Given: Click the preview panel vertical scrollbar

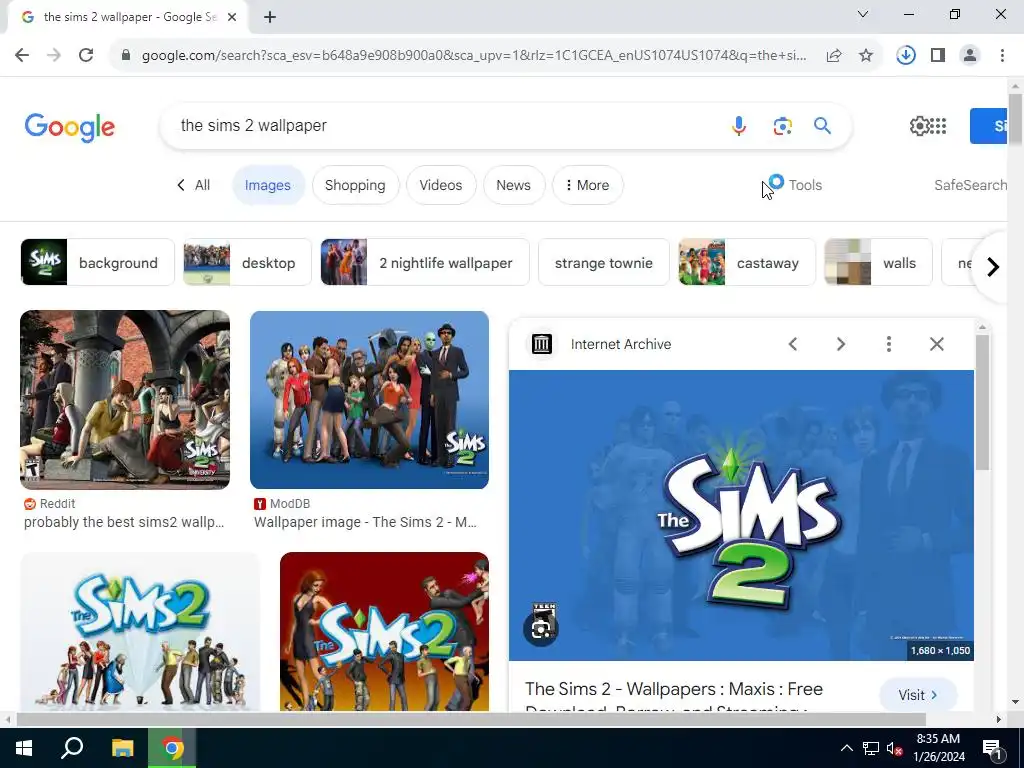Looking at the screenshot, I should coord(982,404).
